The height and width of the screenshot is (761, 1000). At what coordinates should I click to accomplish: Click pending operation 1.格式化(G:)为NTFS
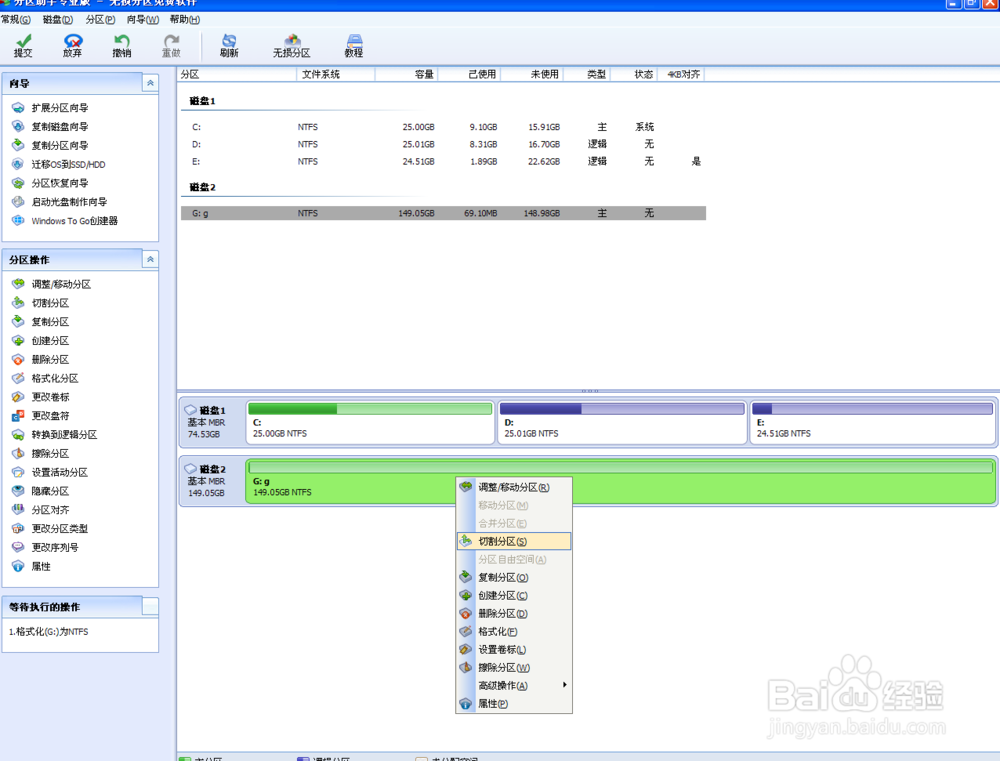point(48,632)
